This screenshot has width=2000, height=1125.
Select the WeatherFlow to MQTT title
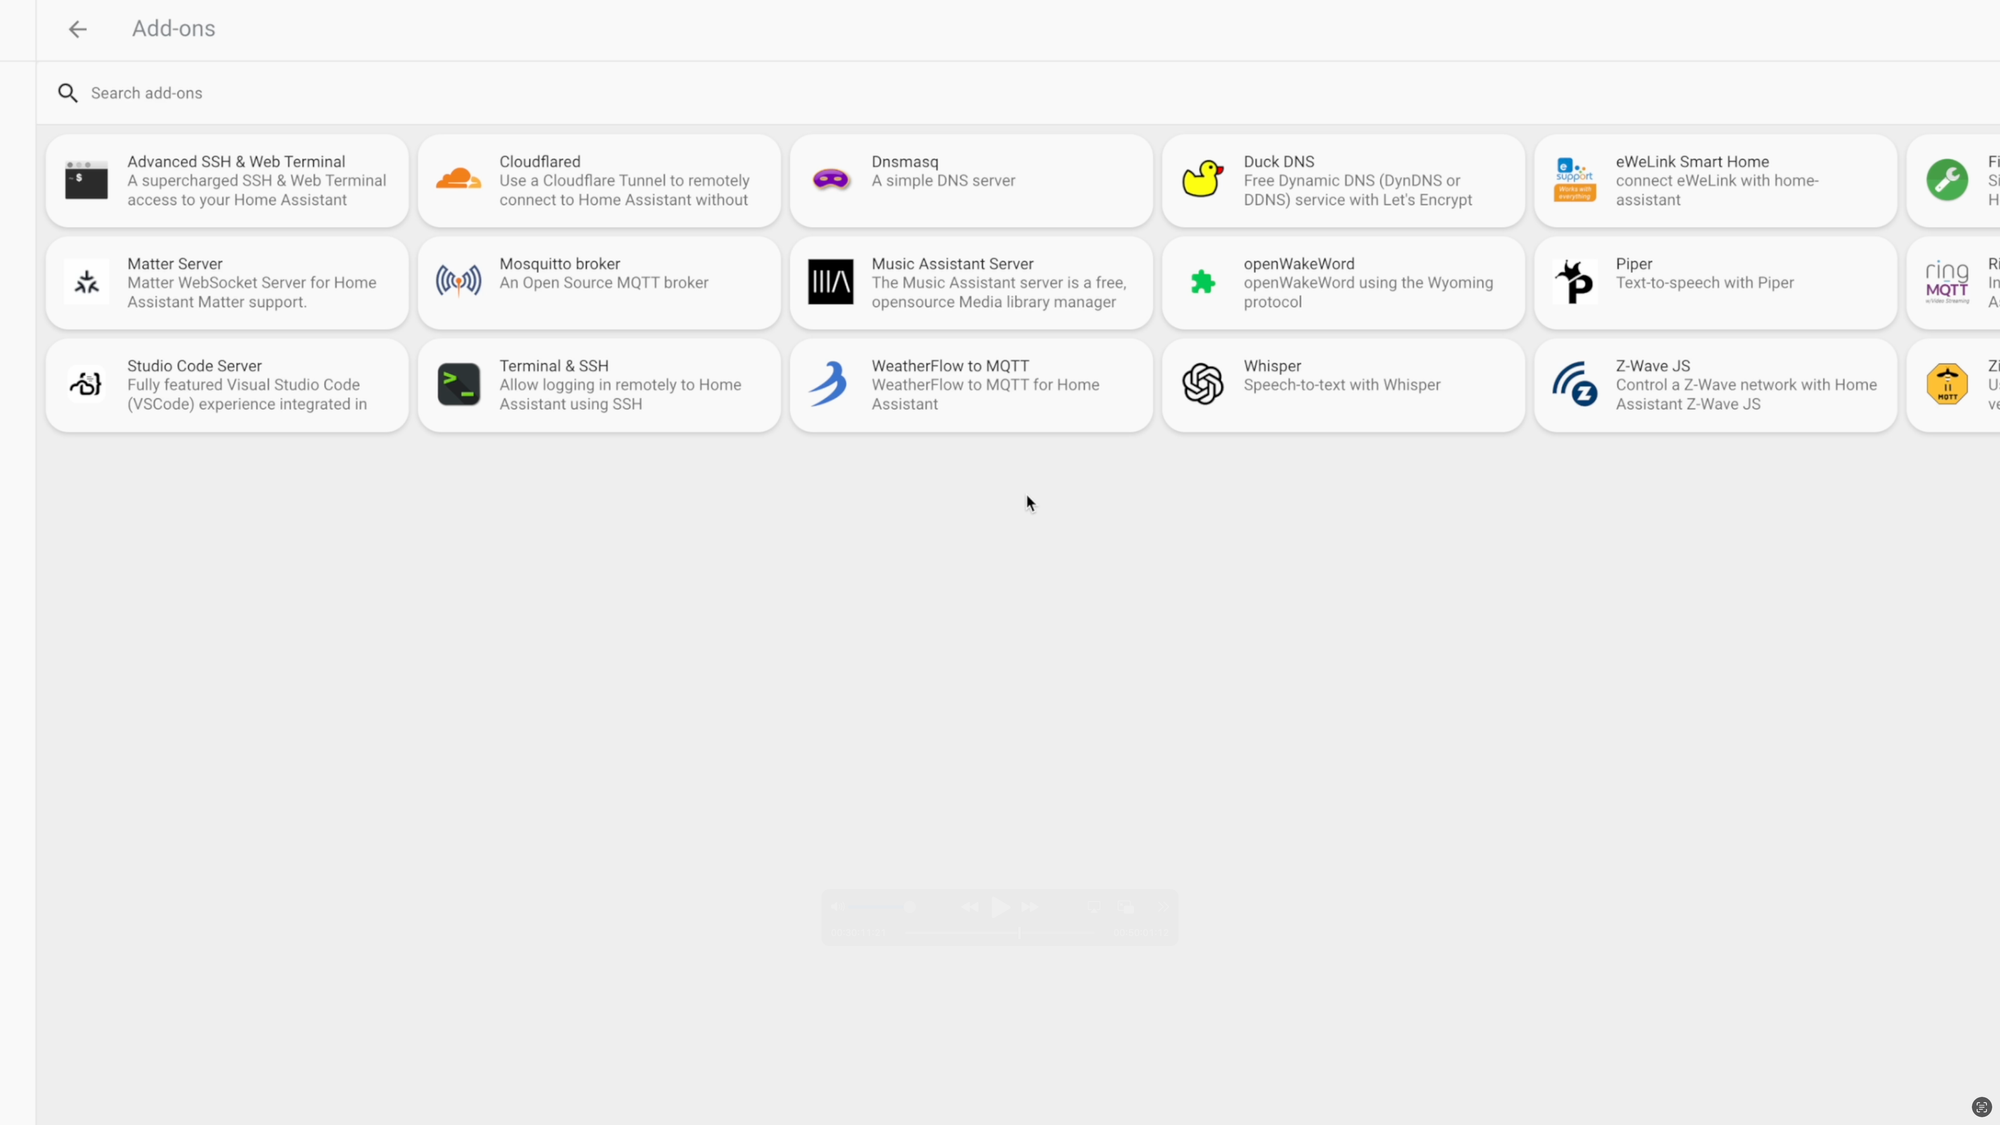pyautogui.click(x=950, y=366)
